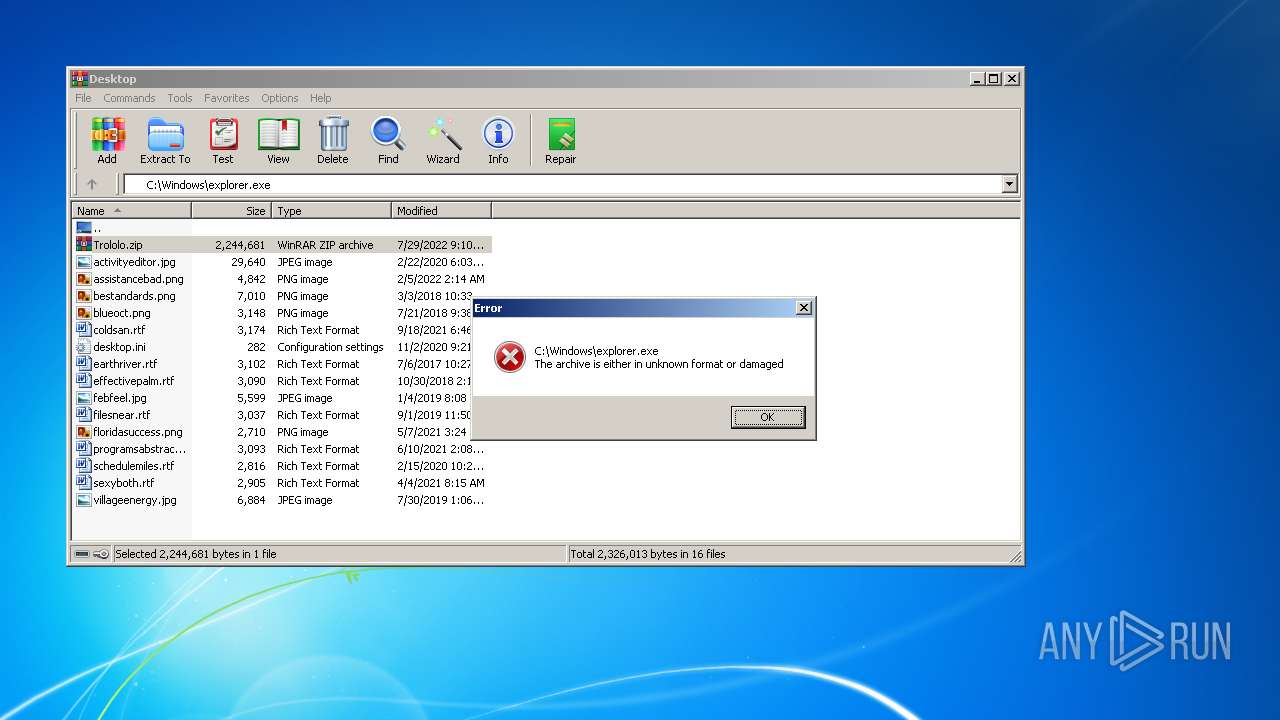Open the File menu
1280x720 pixels.
(x=83, y=98)
